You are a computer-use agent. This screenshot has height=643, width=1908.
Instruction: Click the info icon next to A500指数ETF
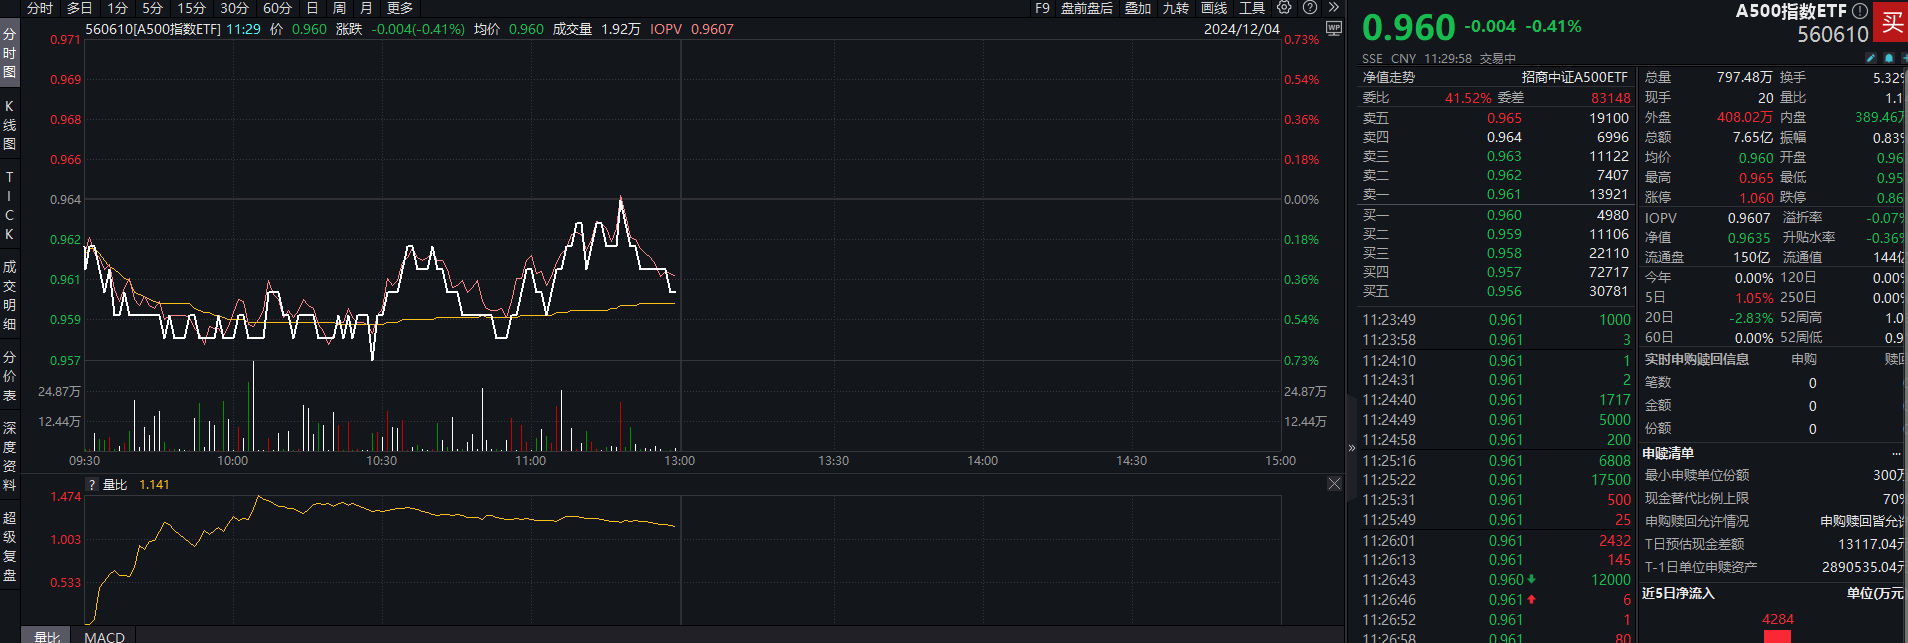click(1859, 11)
